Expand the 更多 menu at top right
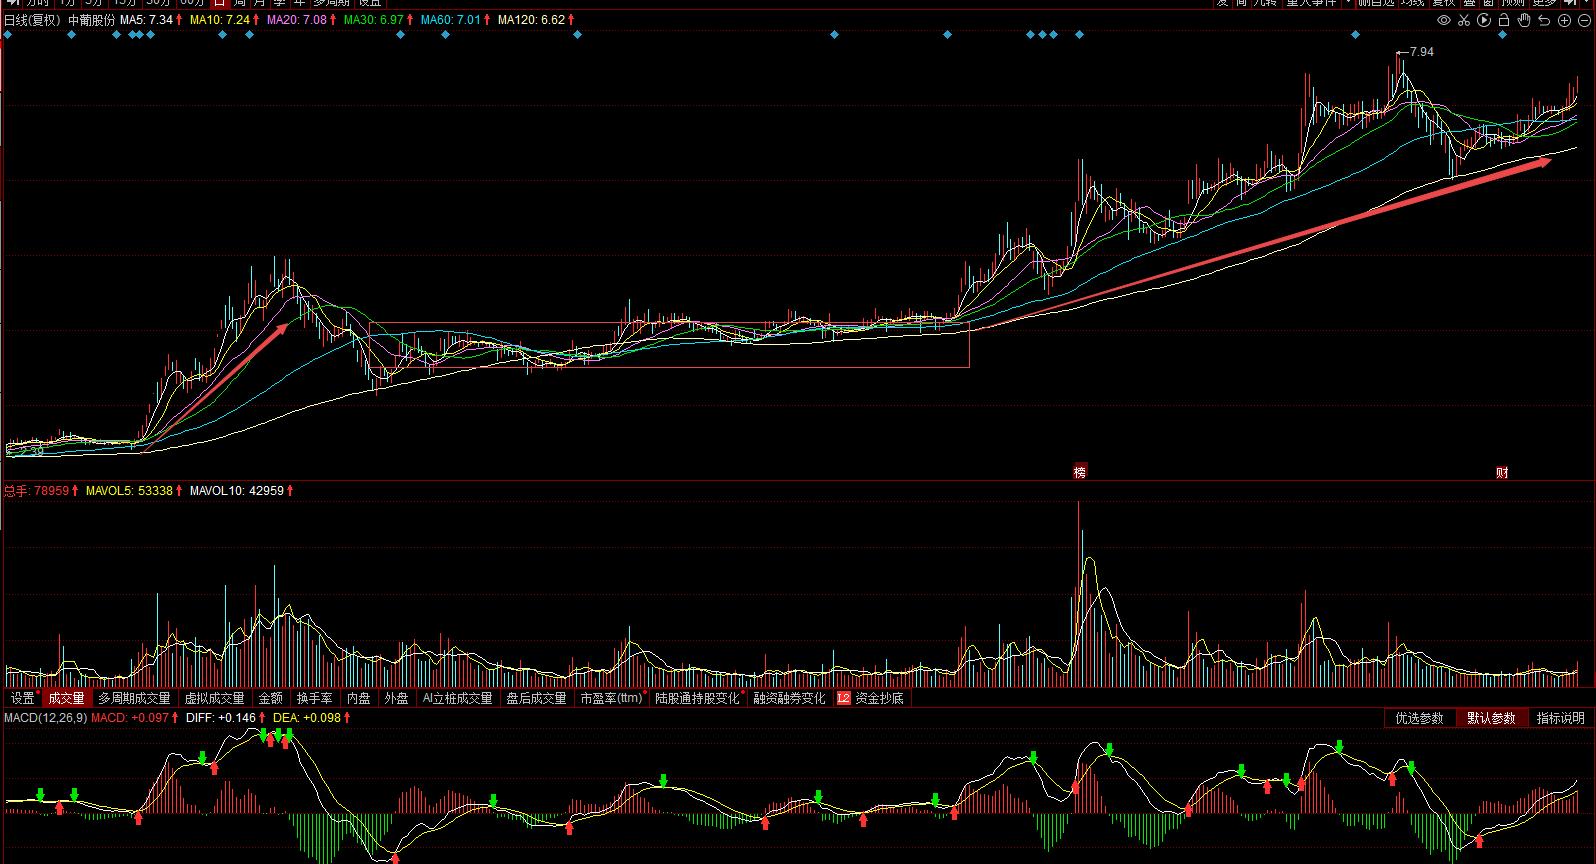This screenshot has height=864, width=1596. [1550, 3]
